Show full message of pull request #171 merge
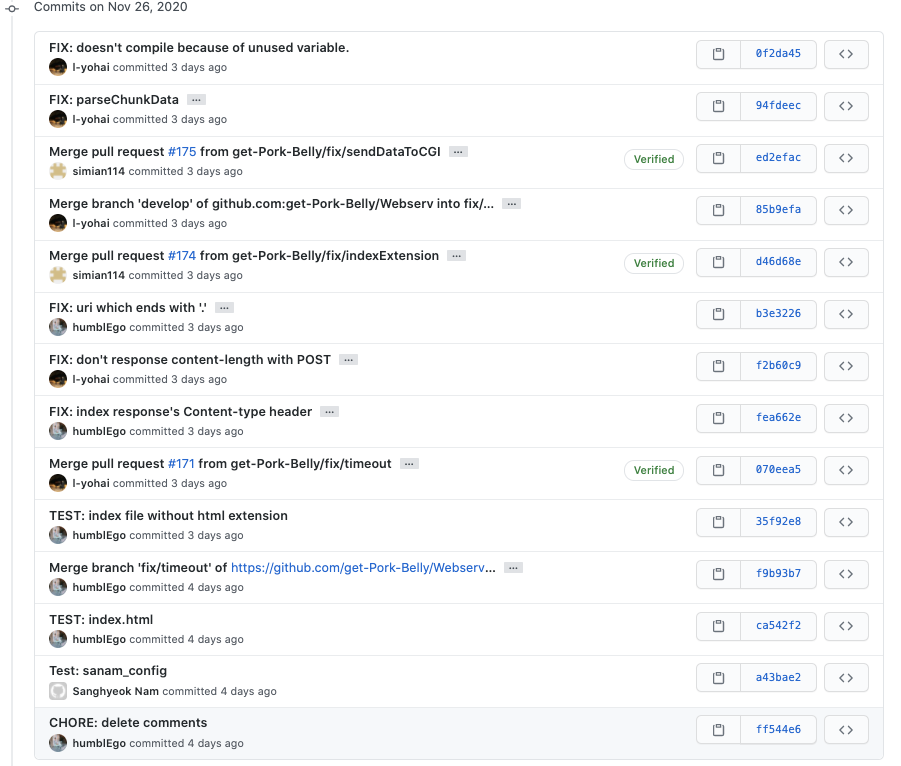This screenshot has height=766, width=901. [x=409, y=464]
